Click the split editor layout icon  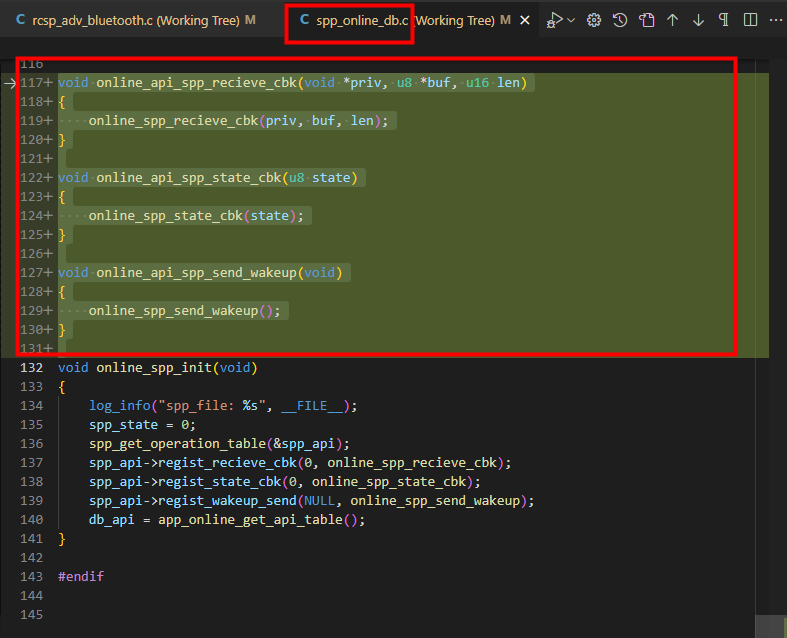[750, 20]
